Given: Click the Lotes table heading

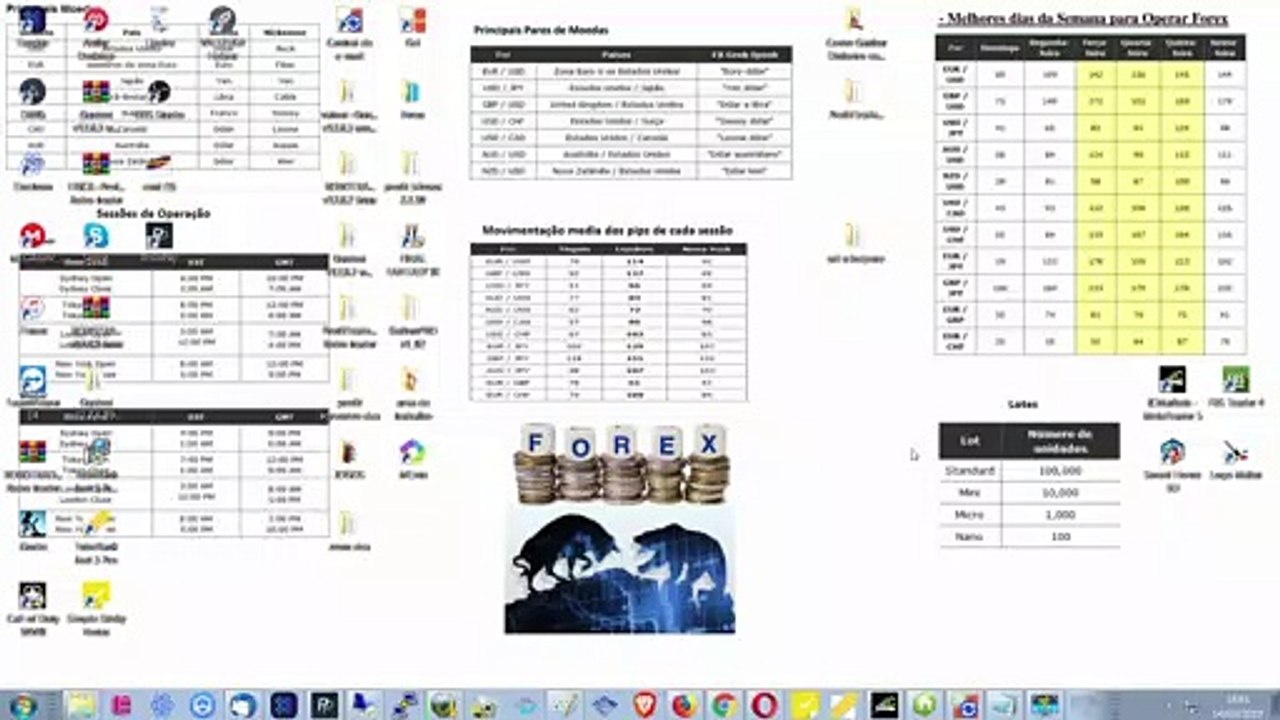Looking at the screenshot, I should [x=1023, y=404].
